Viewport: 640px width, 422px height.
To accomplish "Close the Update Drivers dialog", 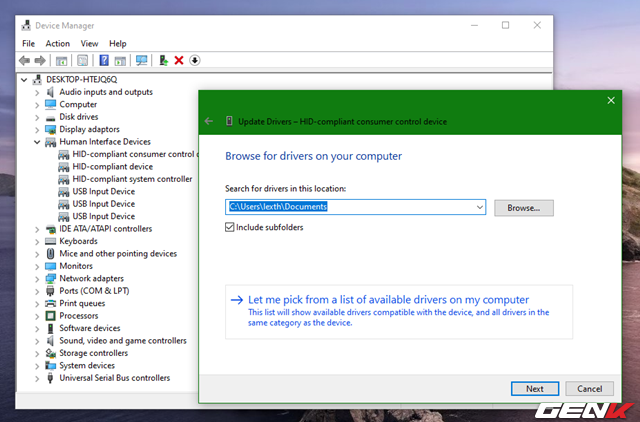I will pyautogui.click(x=611, y=100).
